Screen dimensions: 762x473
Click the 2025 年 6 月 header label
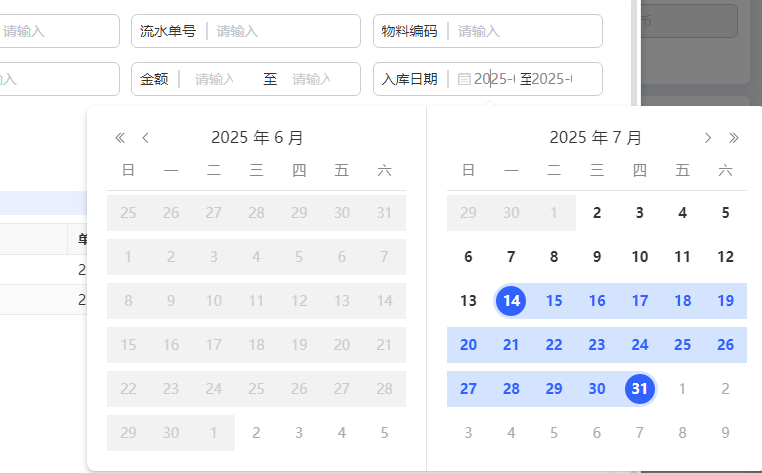click(257, 138)
